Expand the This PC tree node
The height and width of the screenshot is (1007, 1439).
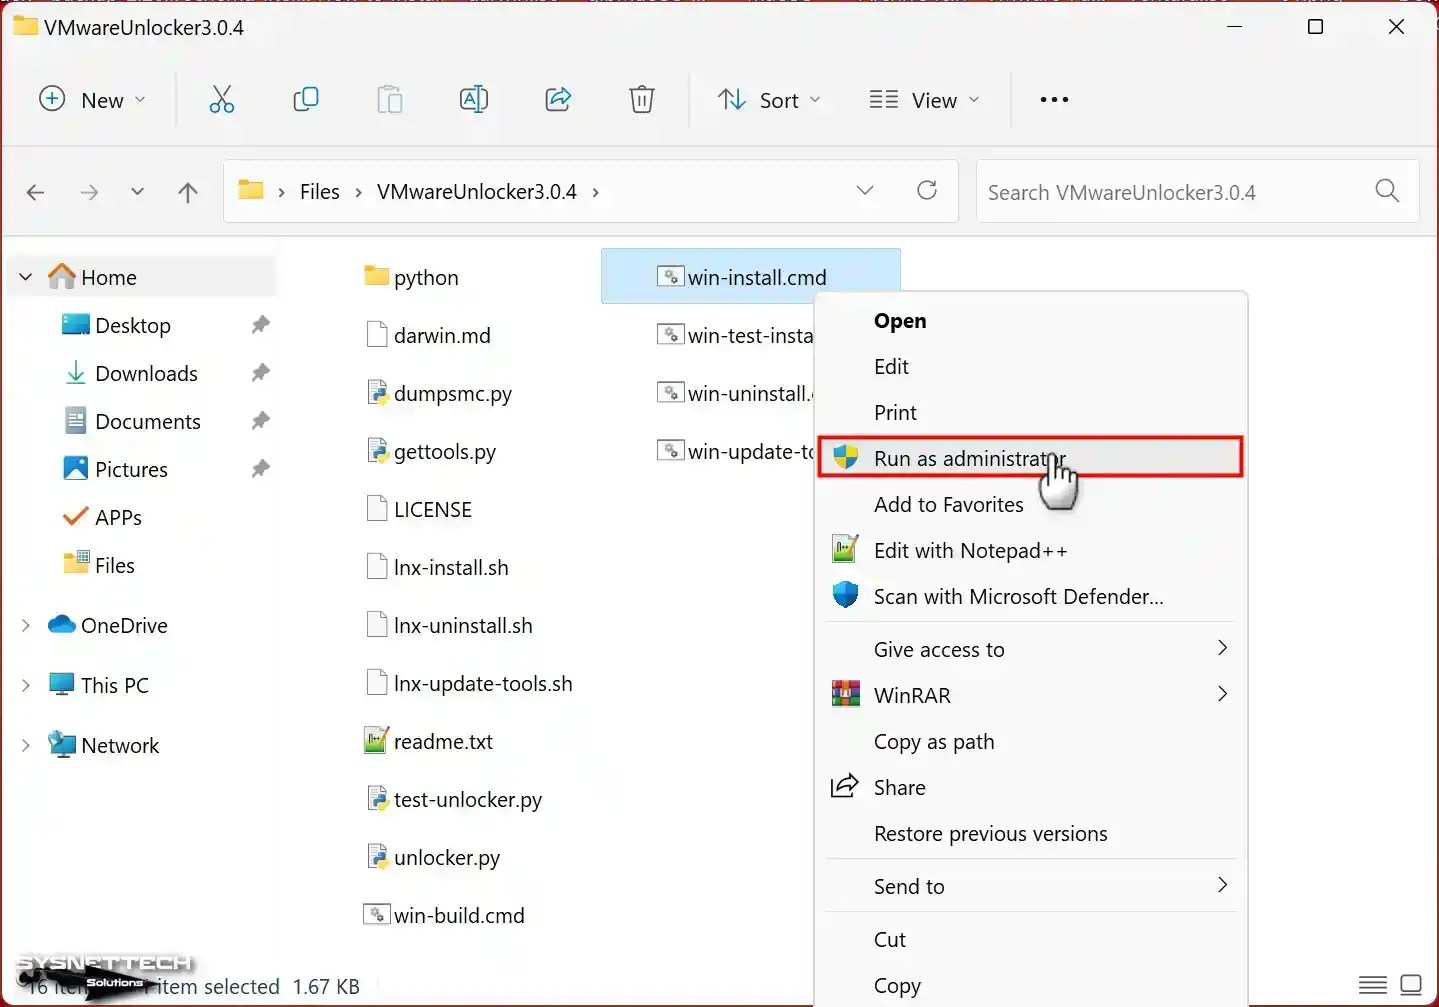pyautogui.click(x=26, y=685)
